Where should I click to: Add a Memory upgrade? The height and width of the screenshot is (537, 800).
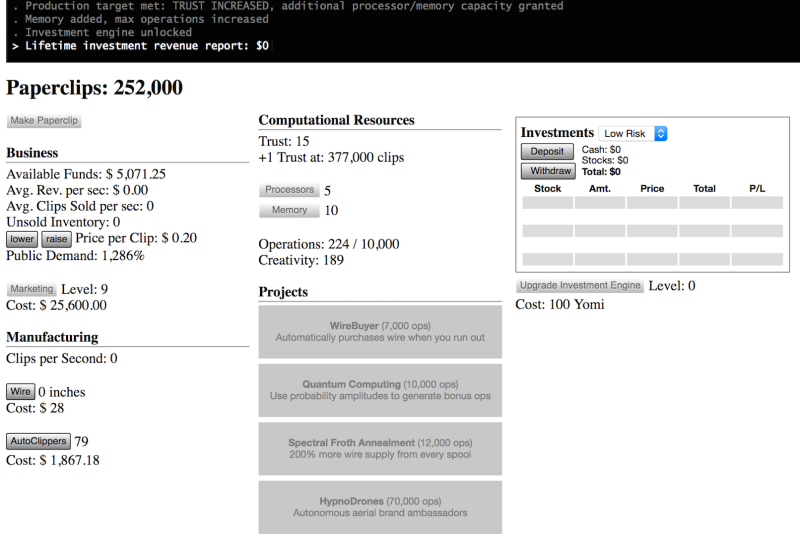click(289, 210)
